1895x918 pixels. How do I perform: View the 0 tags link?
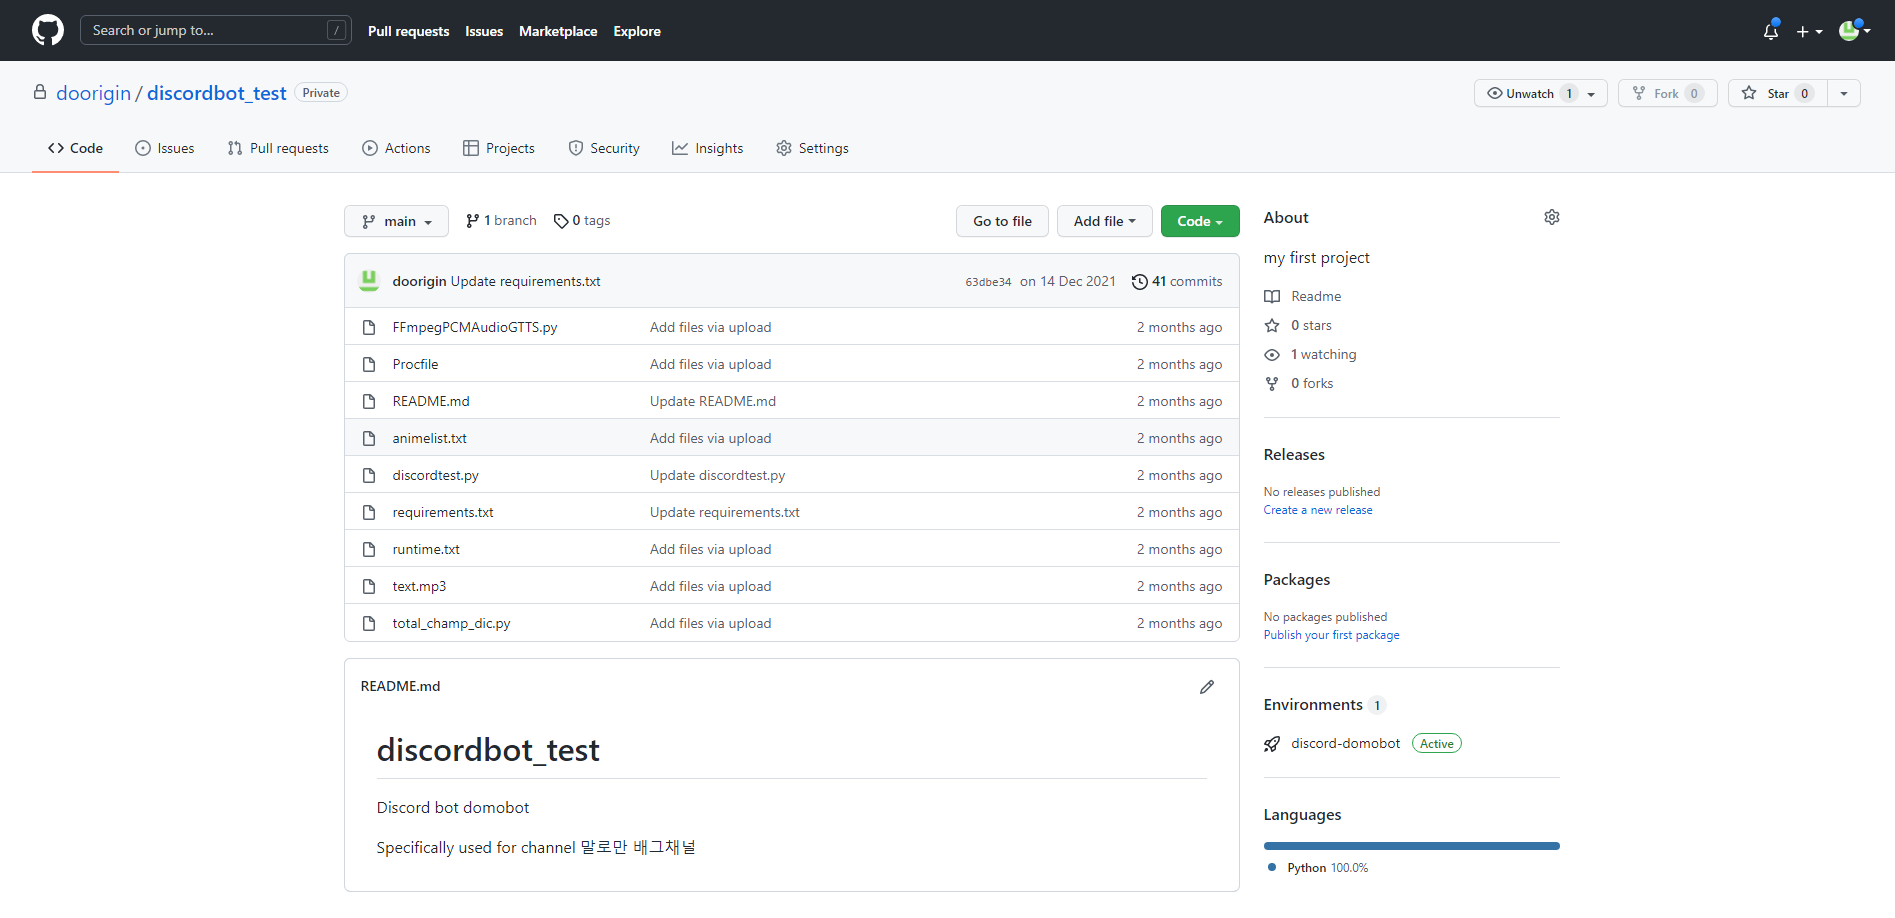coord(582,221)
